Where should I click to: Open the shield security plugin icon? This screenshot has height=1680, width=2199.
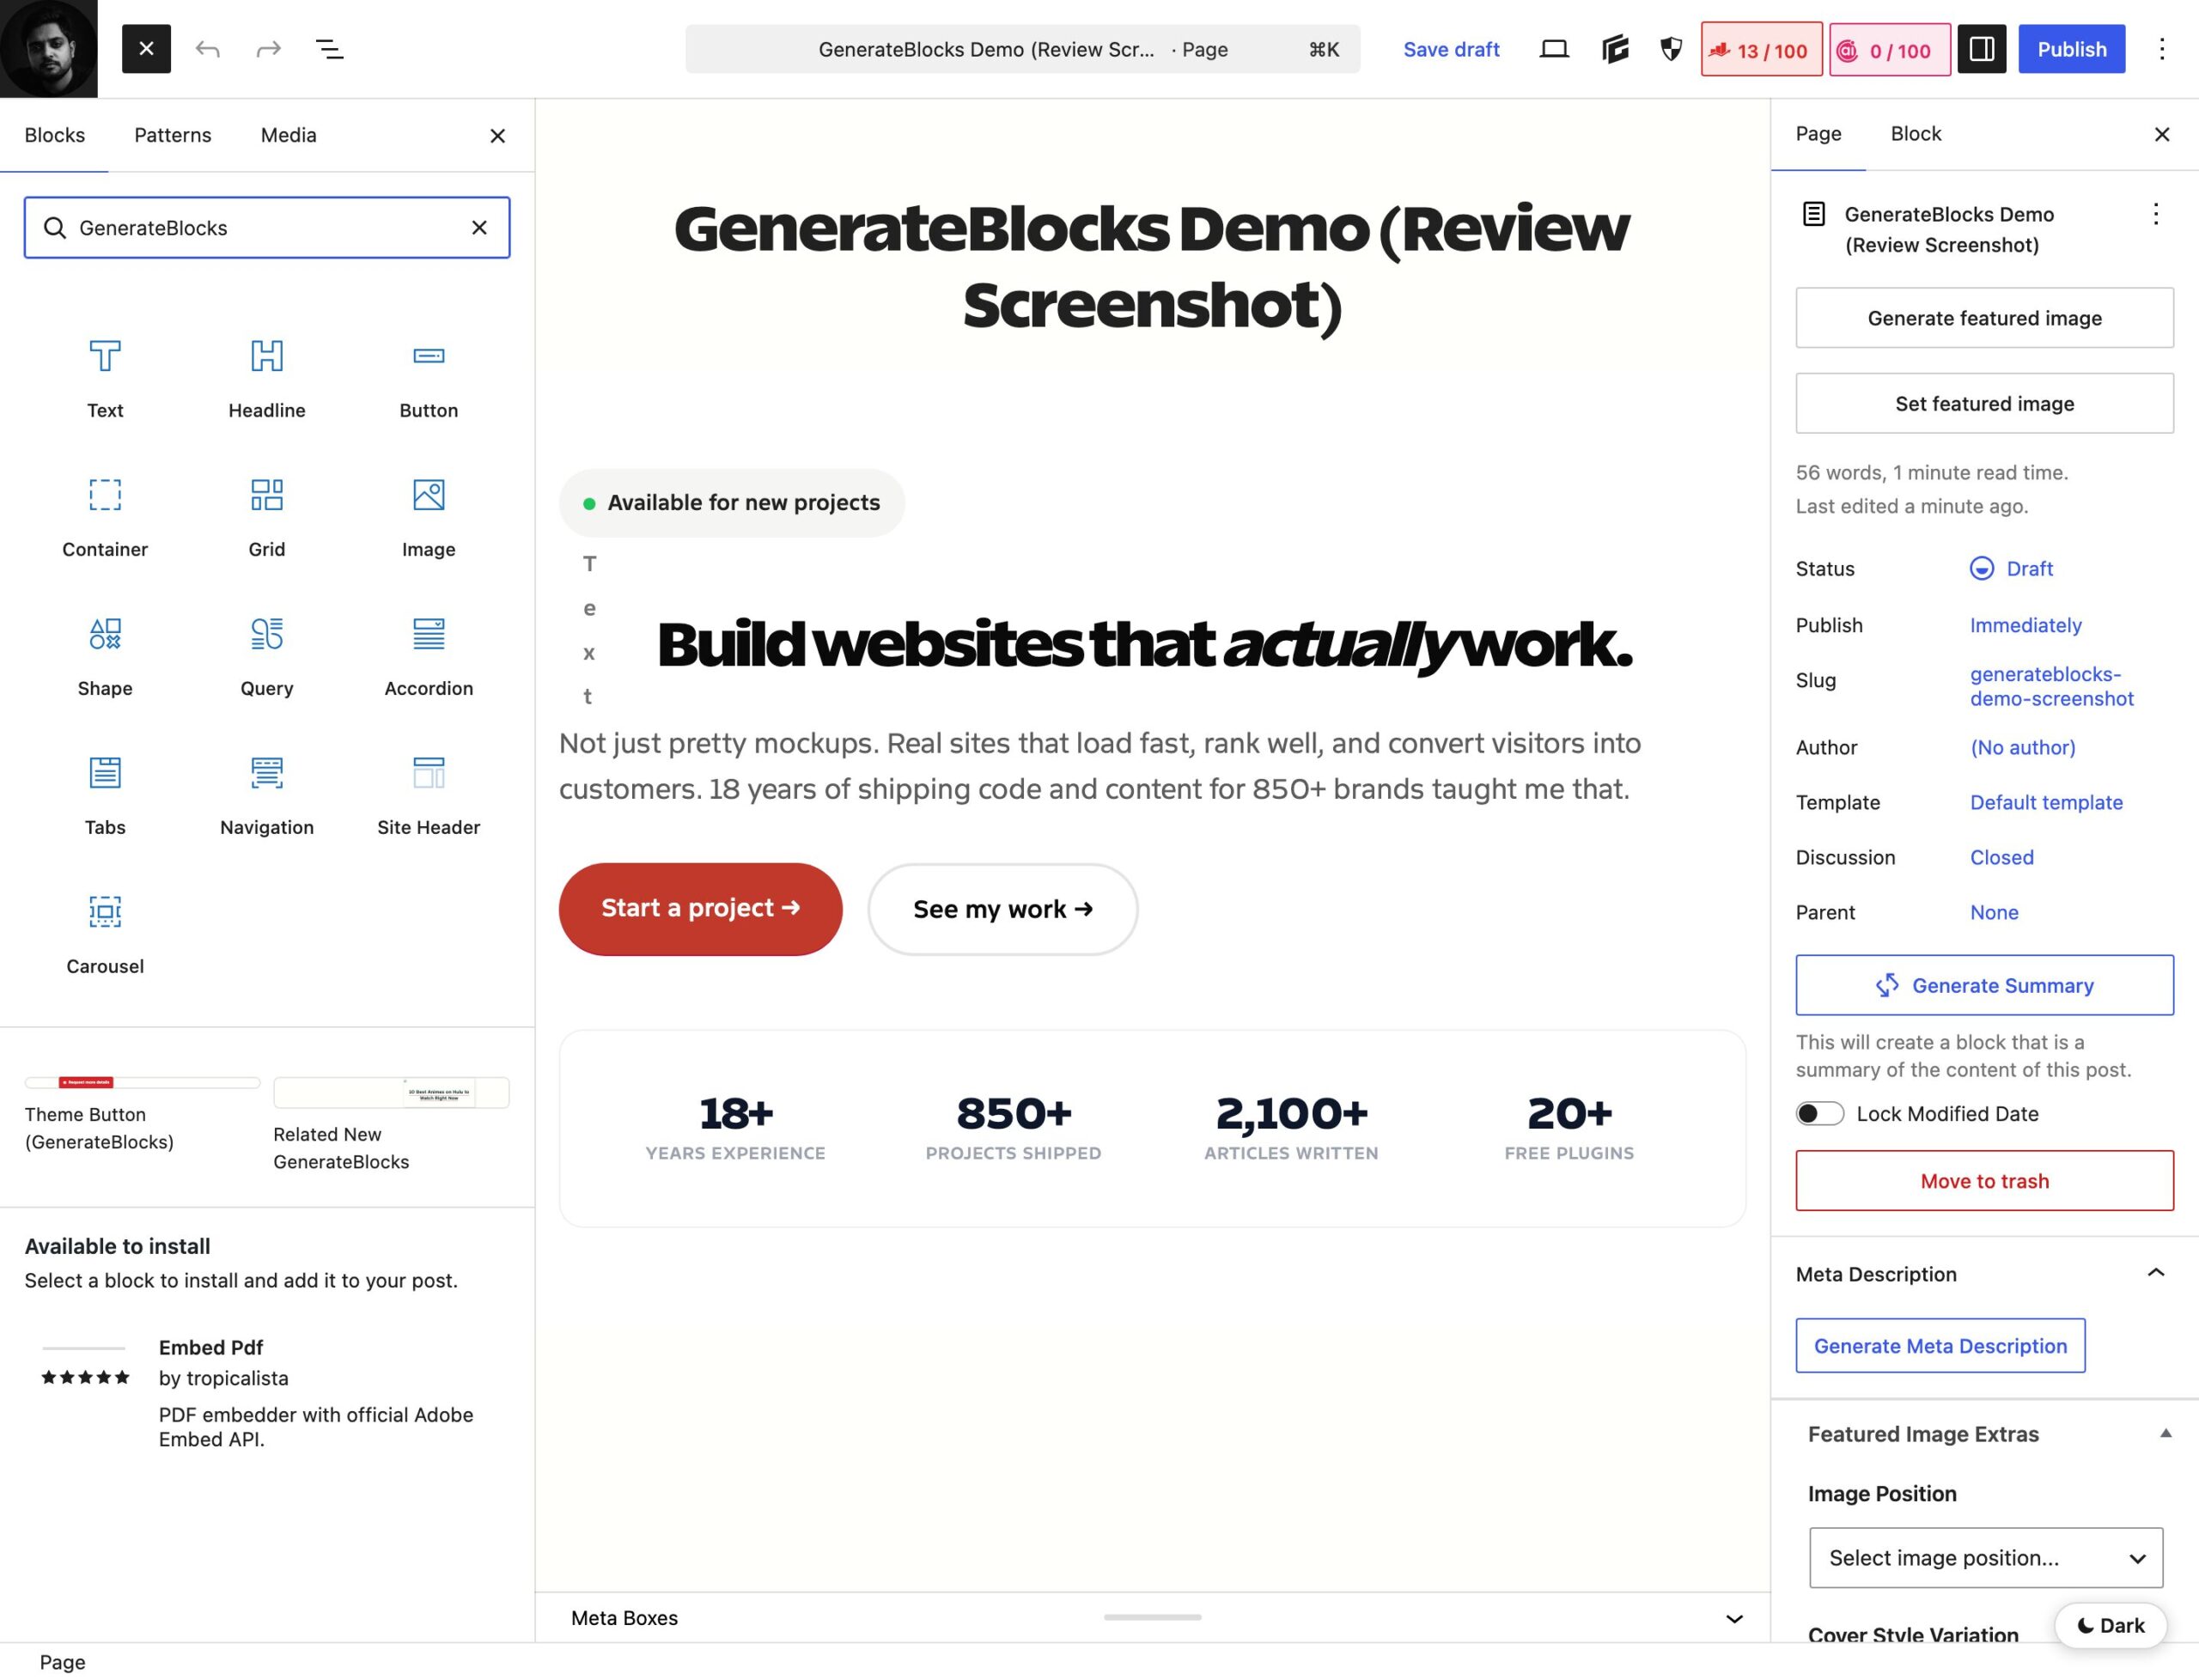tap(1671, 49)
